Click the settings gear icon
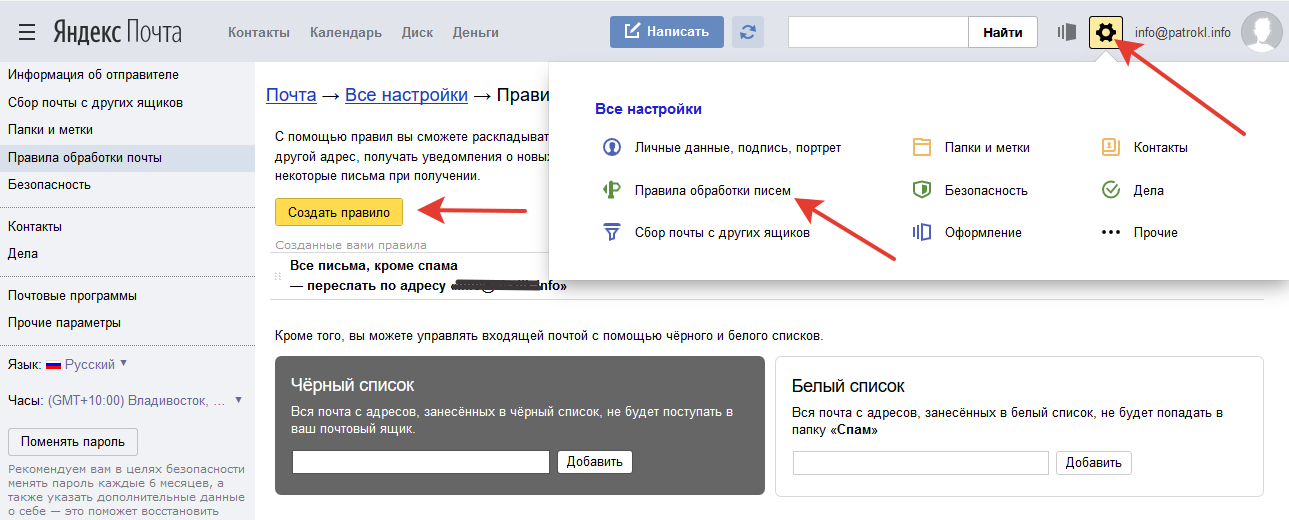1289x520 pixels. click(1106, 32)
